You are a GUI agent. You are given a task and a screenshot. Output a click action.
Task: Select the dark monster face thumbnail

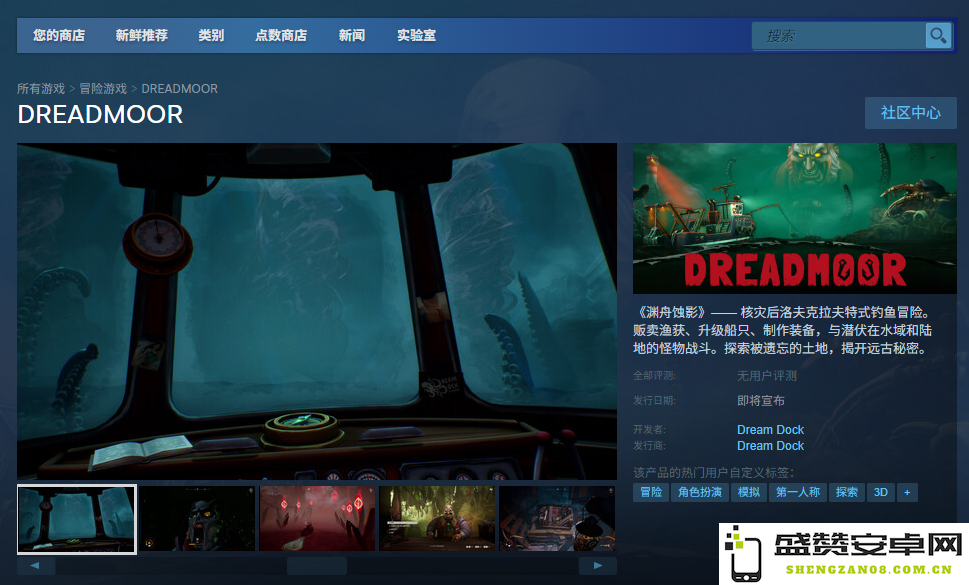197,518
